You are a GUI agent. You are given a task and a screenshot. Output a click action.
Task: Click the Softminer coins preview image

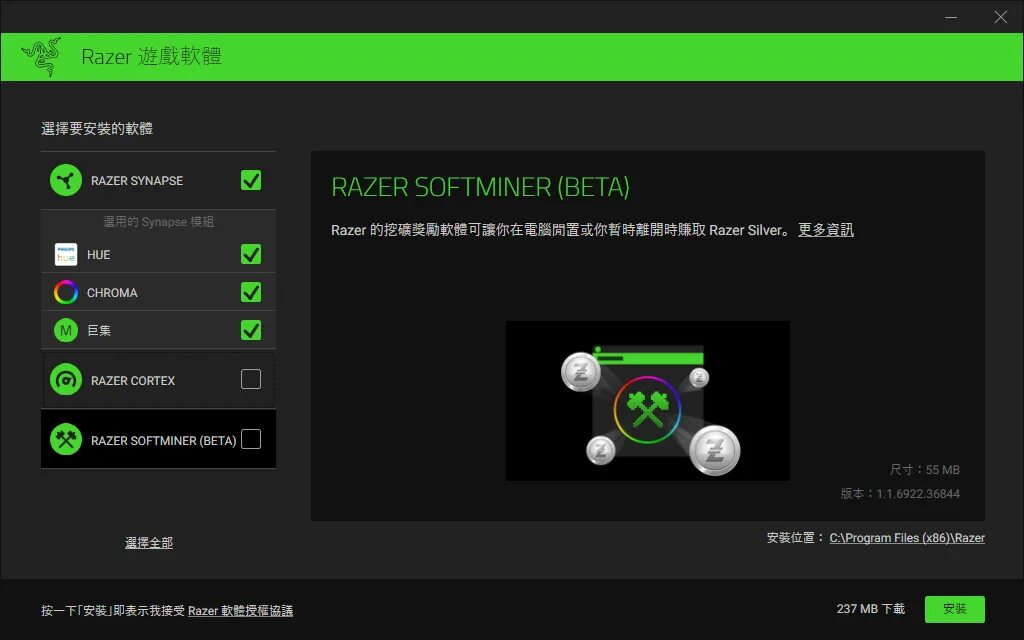click(648, 401)
